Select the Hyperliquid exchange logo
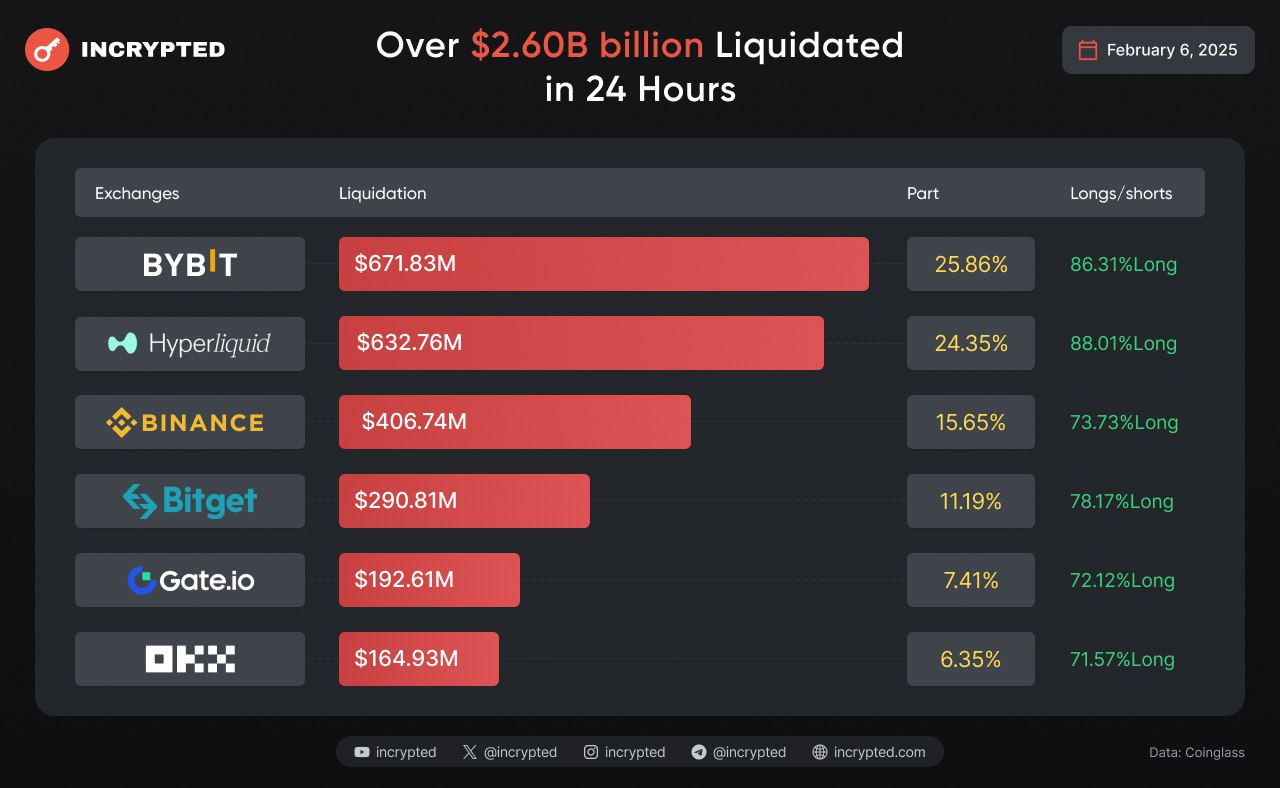This screenshot has height=788, width=1280. [x=190, y=343]
